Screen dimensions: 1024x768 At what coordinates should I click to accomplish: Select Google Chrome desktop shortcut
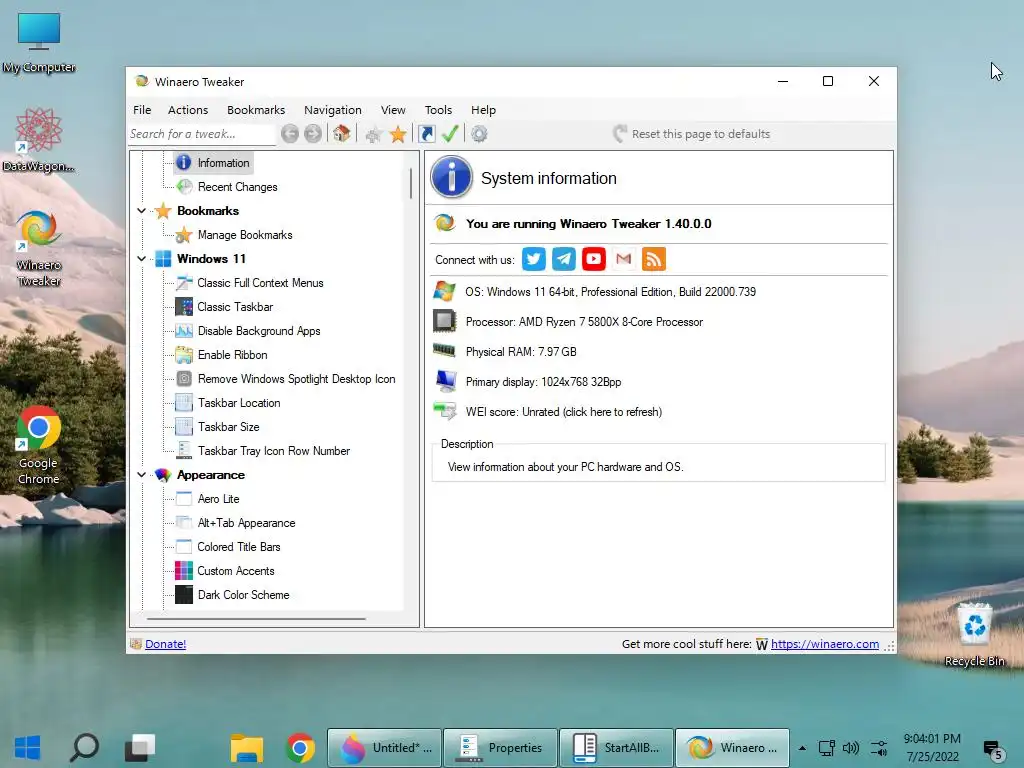tap(39, 447)
